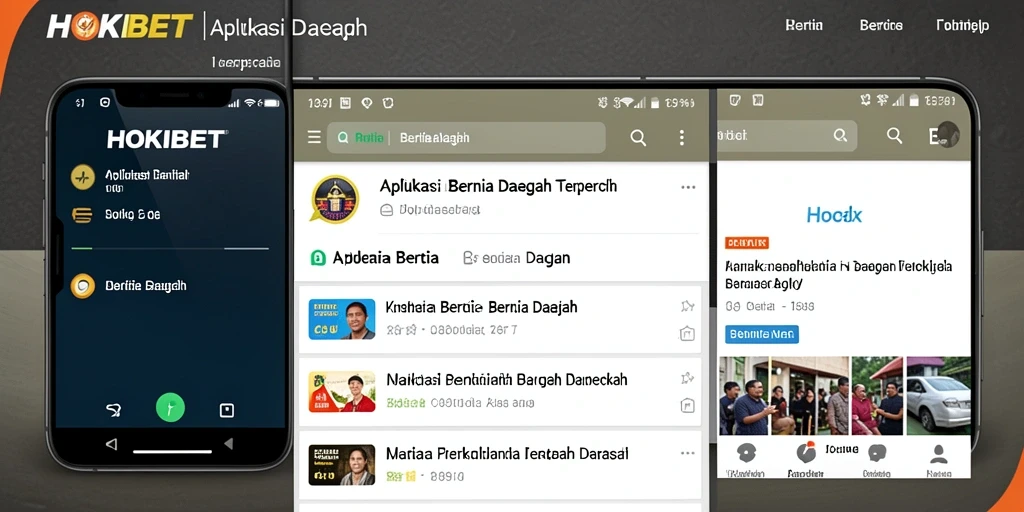Click the HOKIBET logo in the page header
This screenshot has width=1024, height=512.
coord(120,27)
